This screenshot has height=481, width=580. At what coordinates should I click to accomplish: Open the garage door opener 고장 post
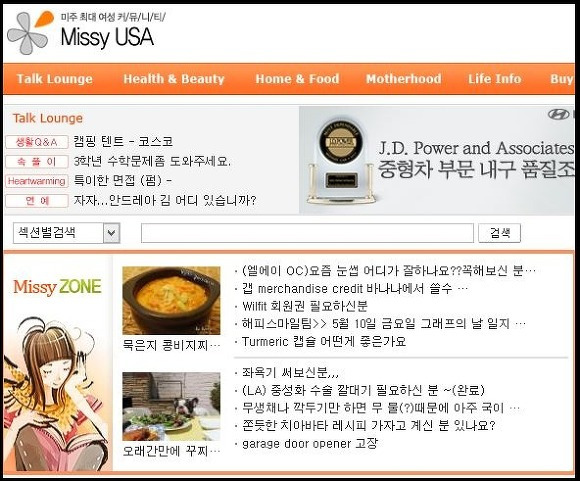tap(310, 443)
